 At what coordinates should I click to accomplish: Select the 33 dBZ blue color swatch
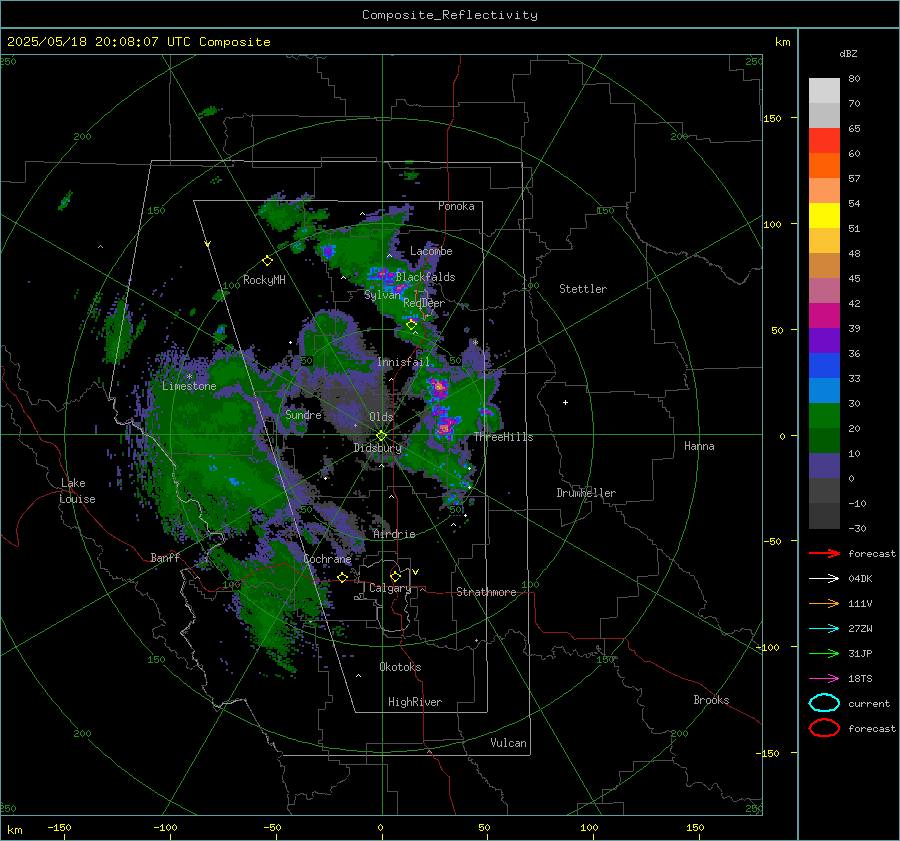(x=824, y=390)
